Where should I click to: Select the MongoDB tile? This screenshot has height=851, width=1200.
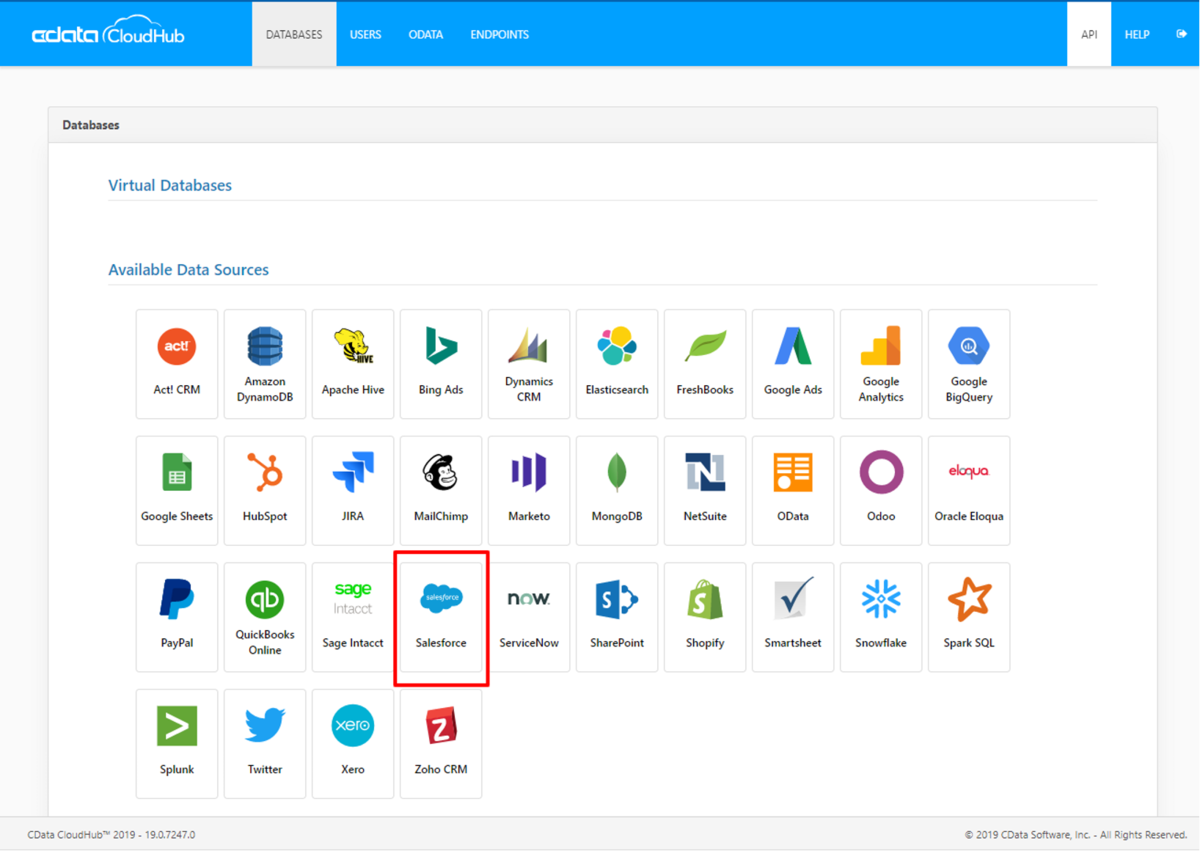(x=617, y=490)
